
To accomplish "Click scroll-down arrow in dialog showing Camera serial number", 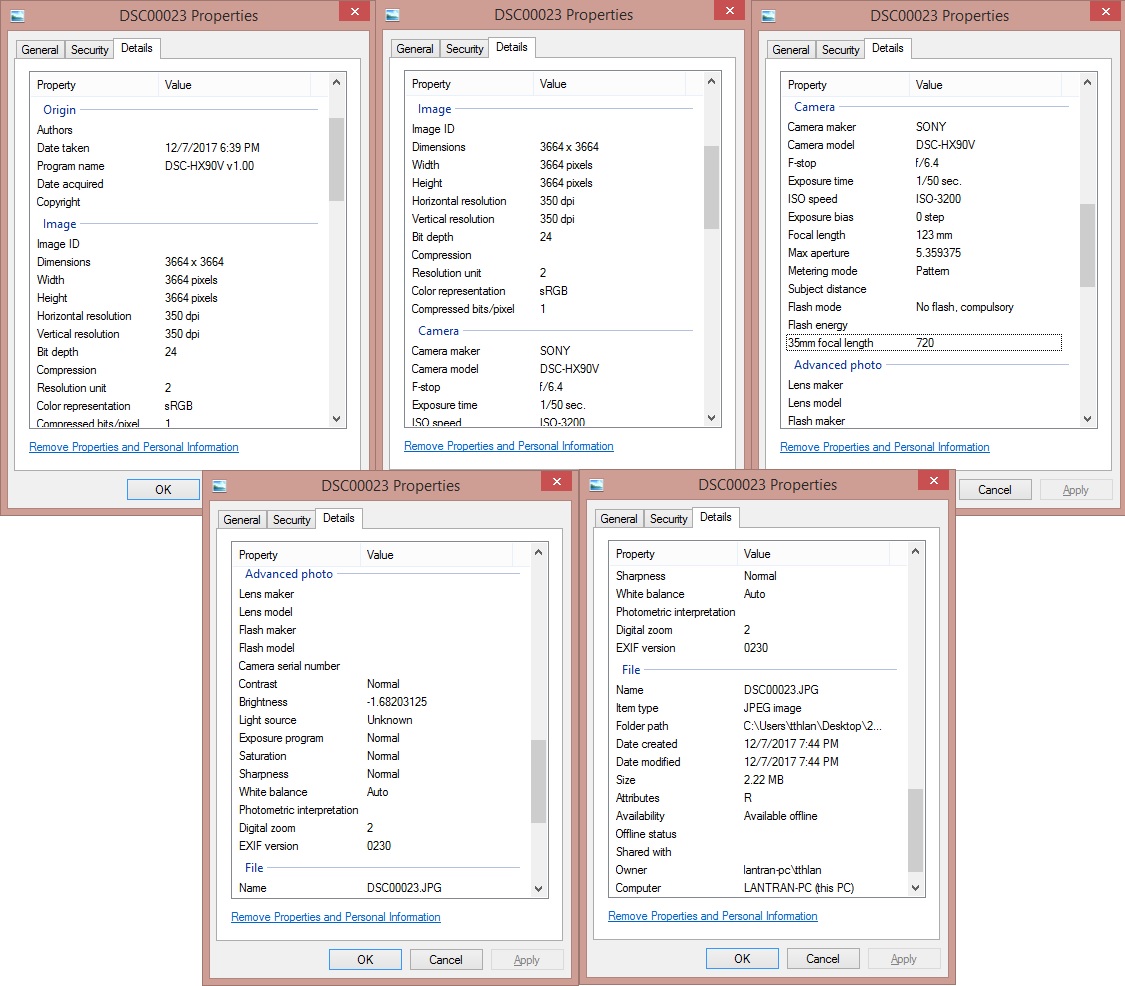I will [539, 888].
